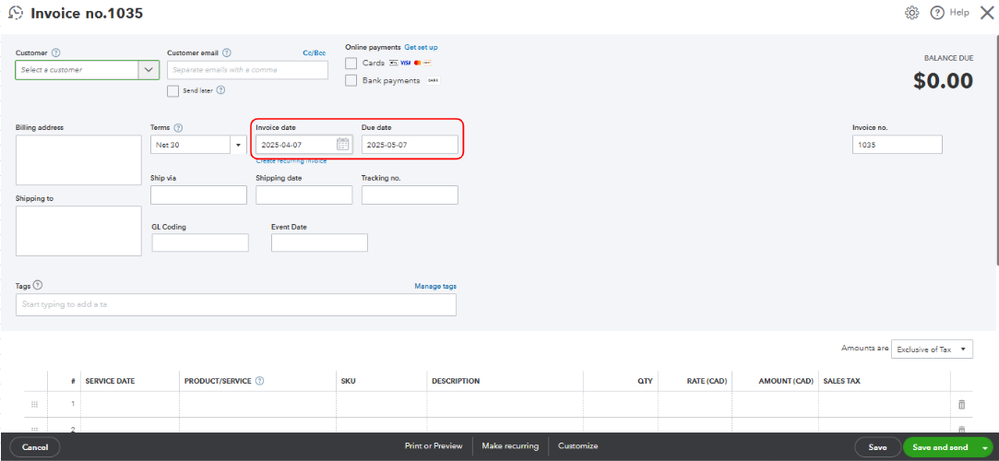This screenshot has height=461, width=999.
Task: Open the Select a customer dropdown
Action: [148, 70]
